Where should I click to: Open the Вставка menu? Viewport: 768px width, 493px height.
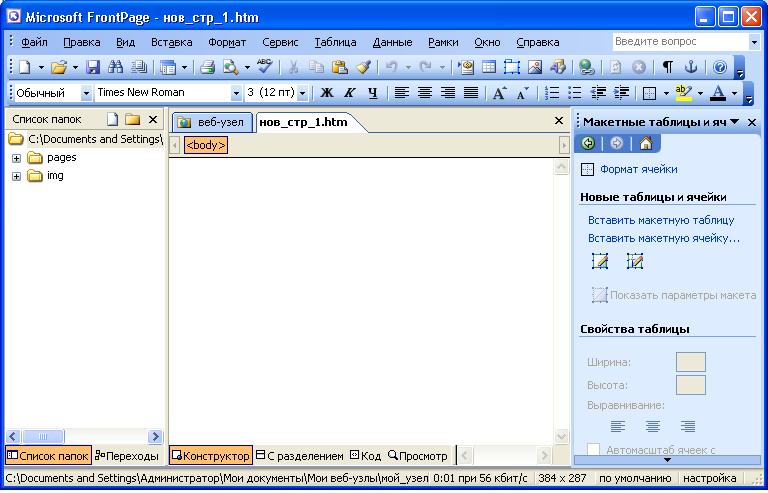[x=171, y=42]
